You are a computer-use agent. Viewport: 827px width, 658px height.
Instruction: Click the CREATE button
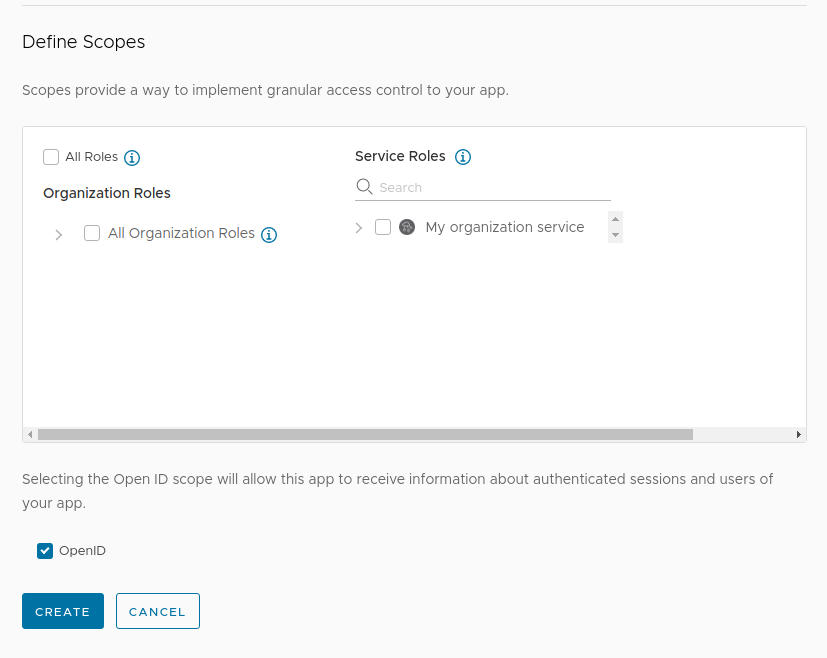[62, 611]
